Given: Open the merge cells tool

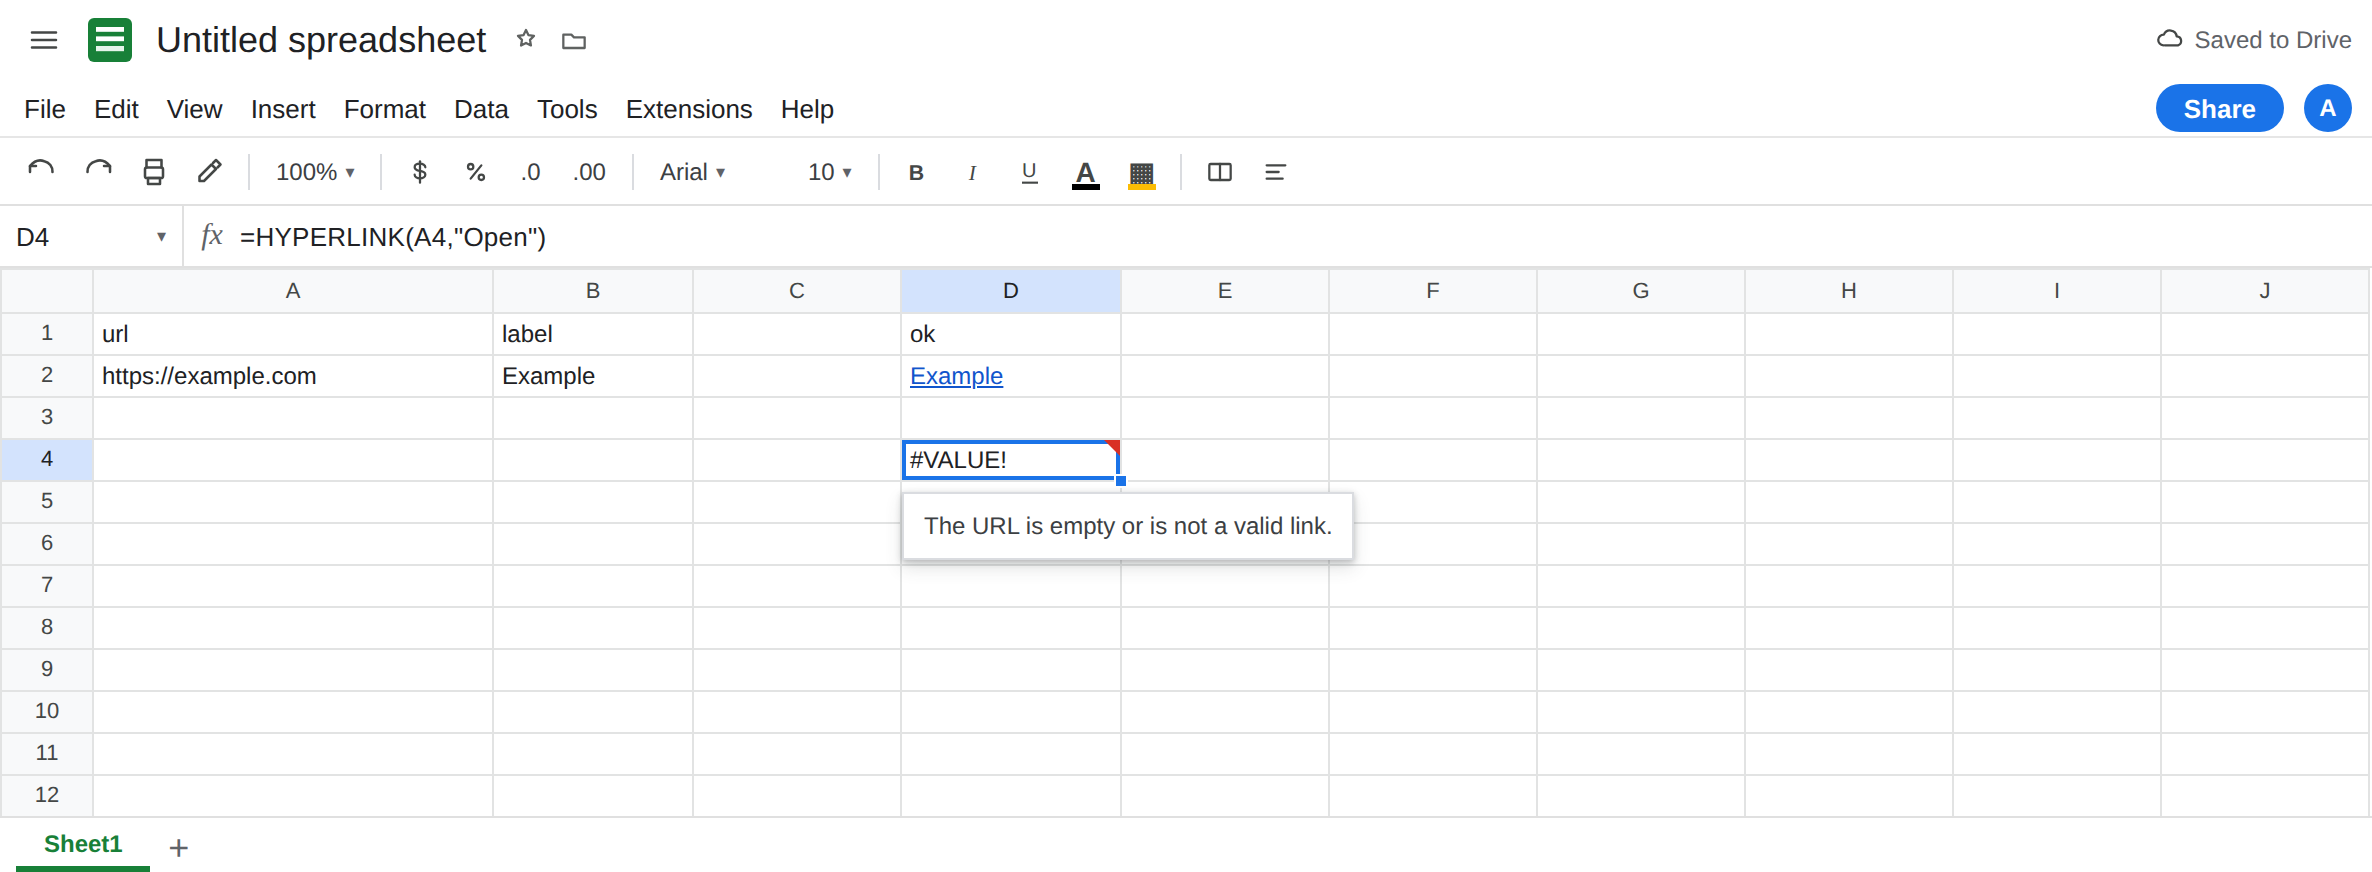Looking at the screenshot, I should coord(1220,172).
